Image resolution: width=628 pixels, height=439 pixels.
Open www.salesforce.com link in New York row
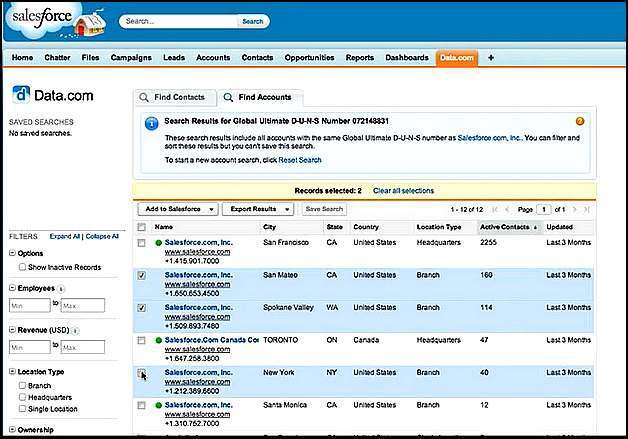(197, 382)
